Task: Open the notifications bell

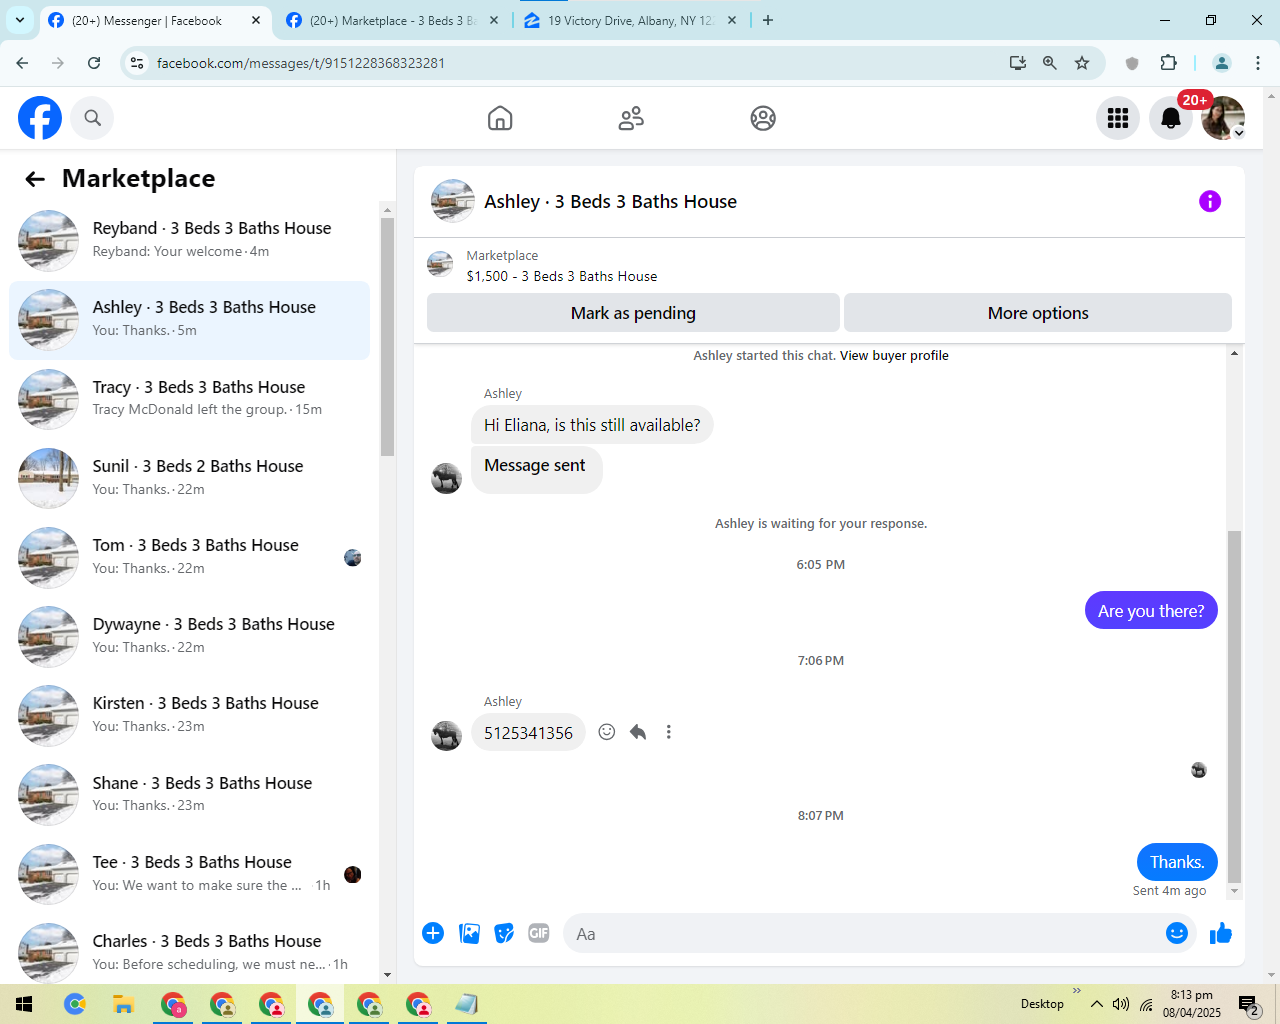Action: click(x=1171, y=118)
